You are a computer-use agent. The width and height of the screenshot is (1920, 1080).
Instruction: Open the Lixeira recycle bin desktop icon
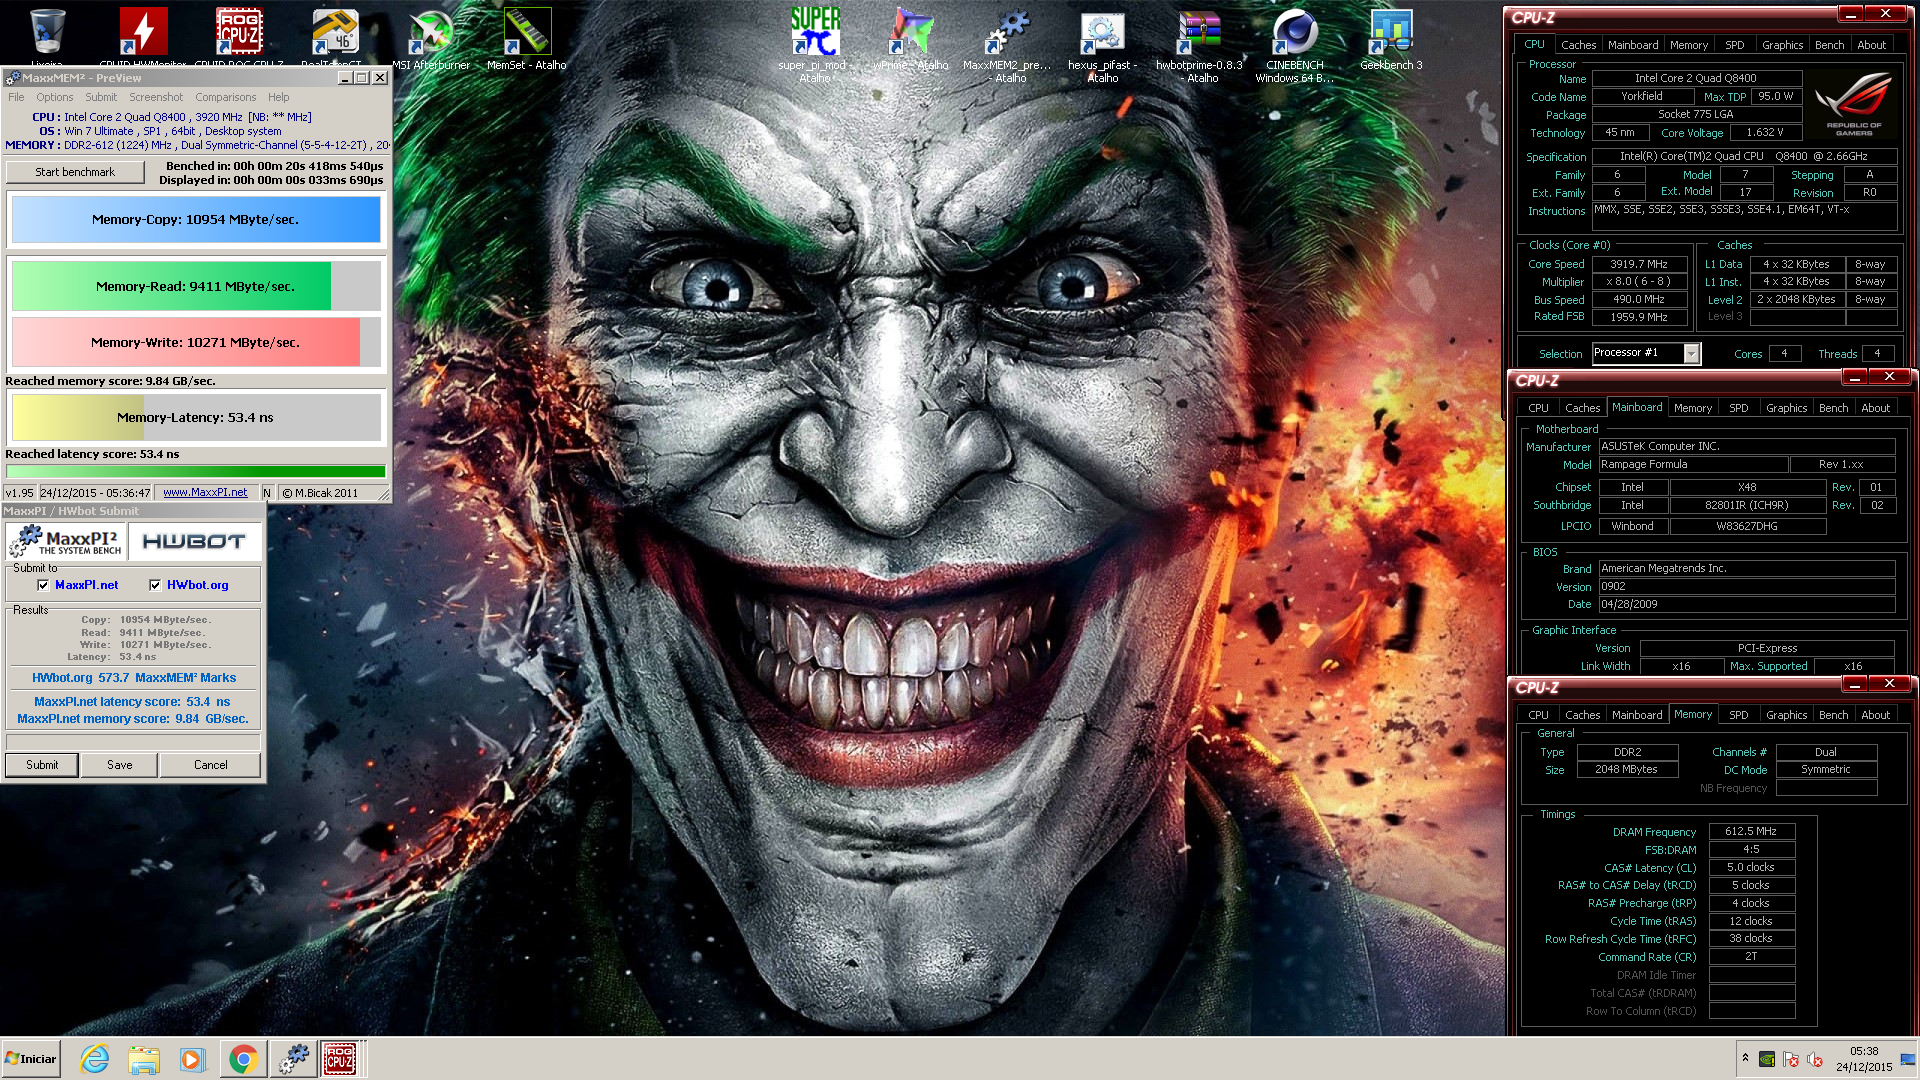tap(47, 32)
